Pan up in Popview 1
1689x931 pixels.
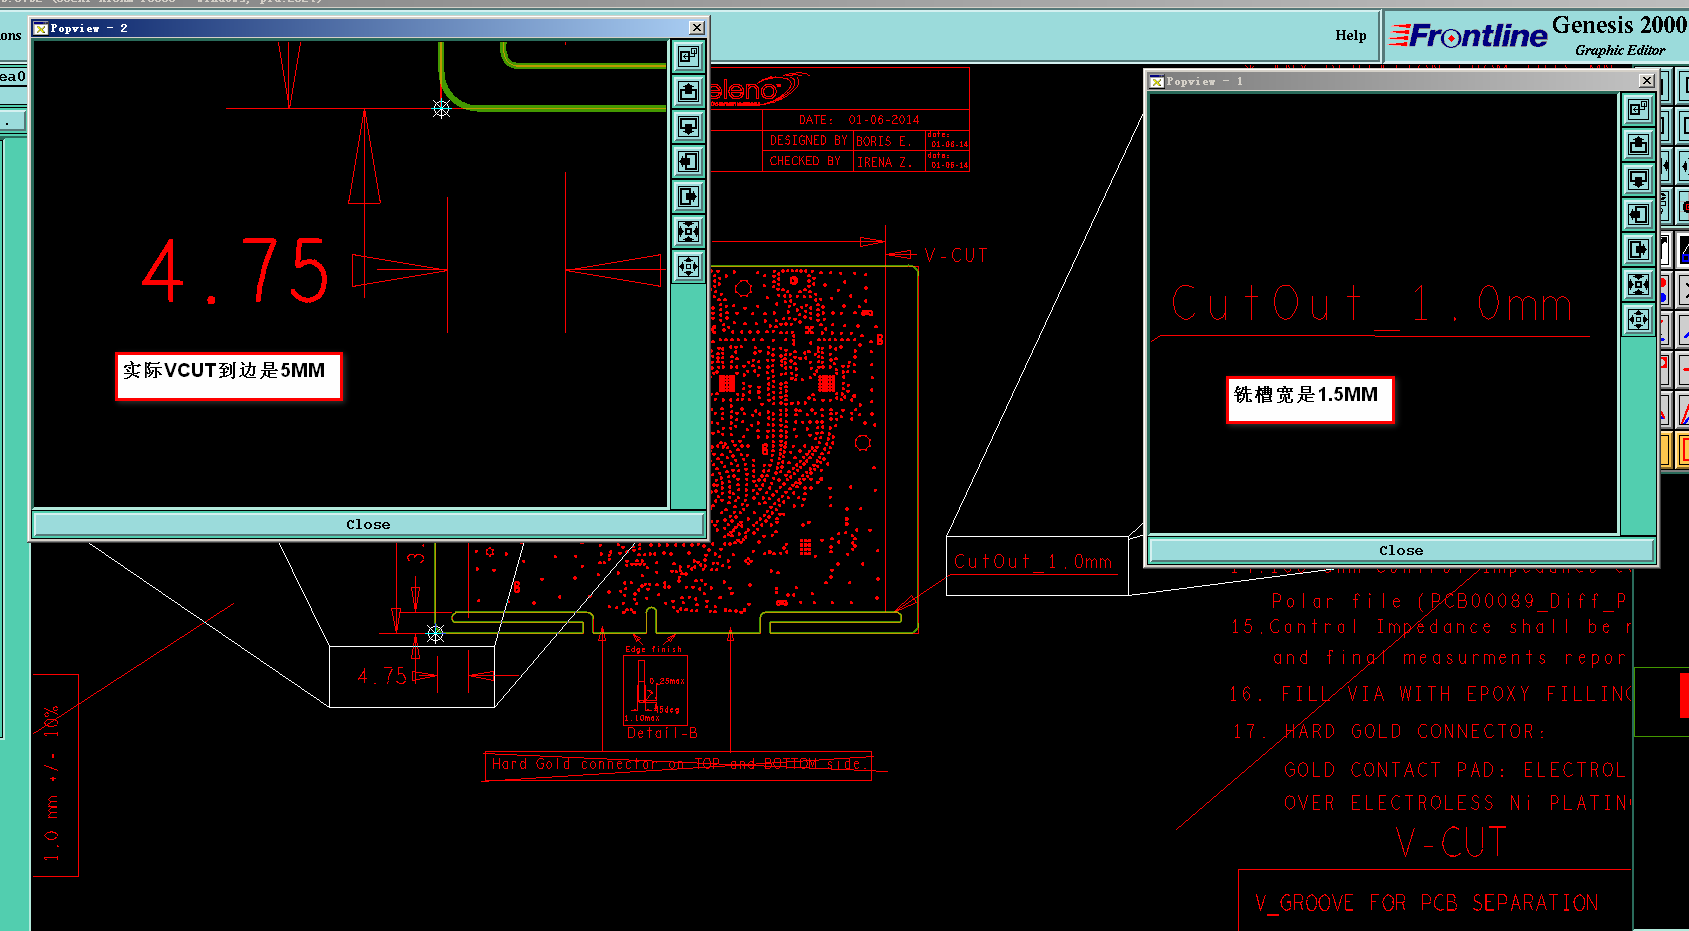(x=1638, y=144)
